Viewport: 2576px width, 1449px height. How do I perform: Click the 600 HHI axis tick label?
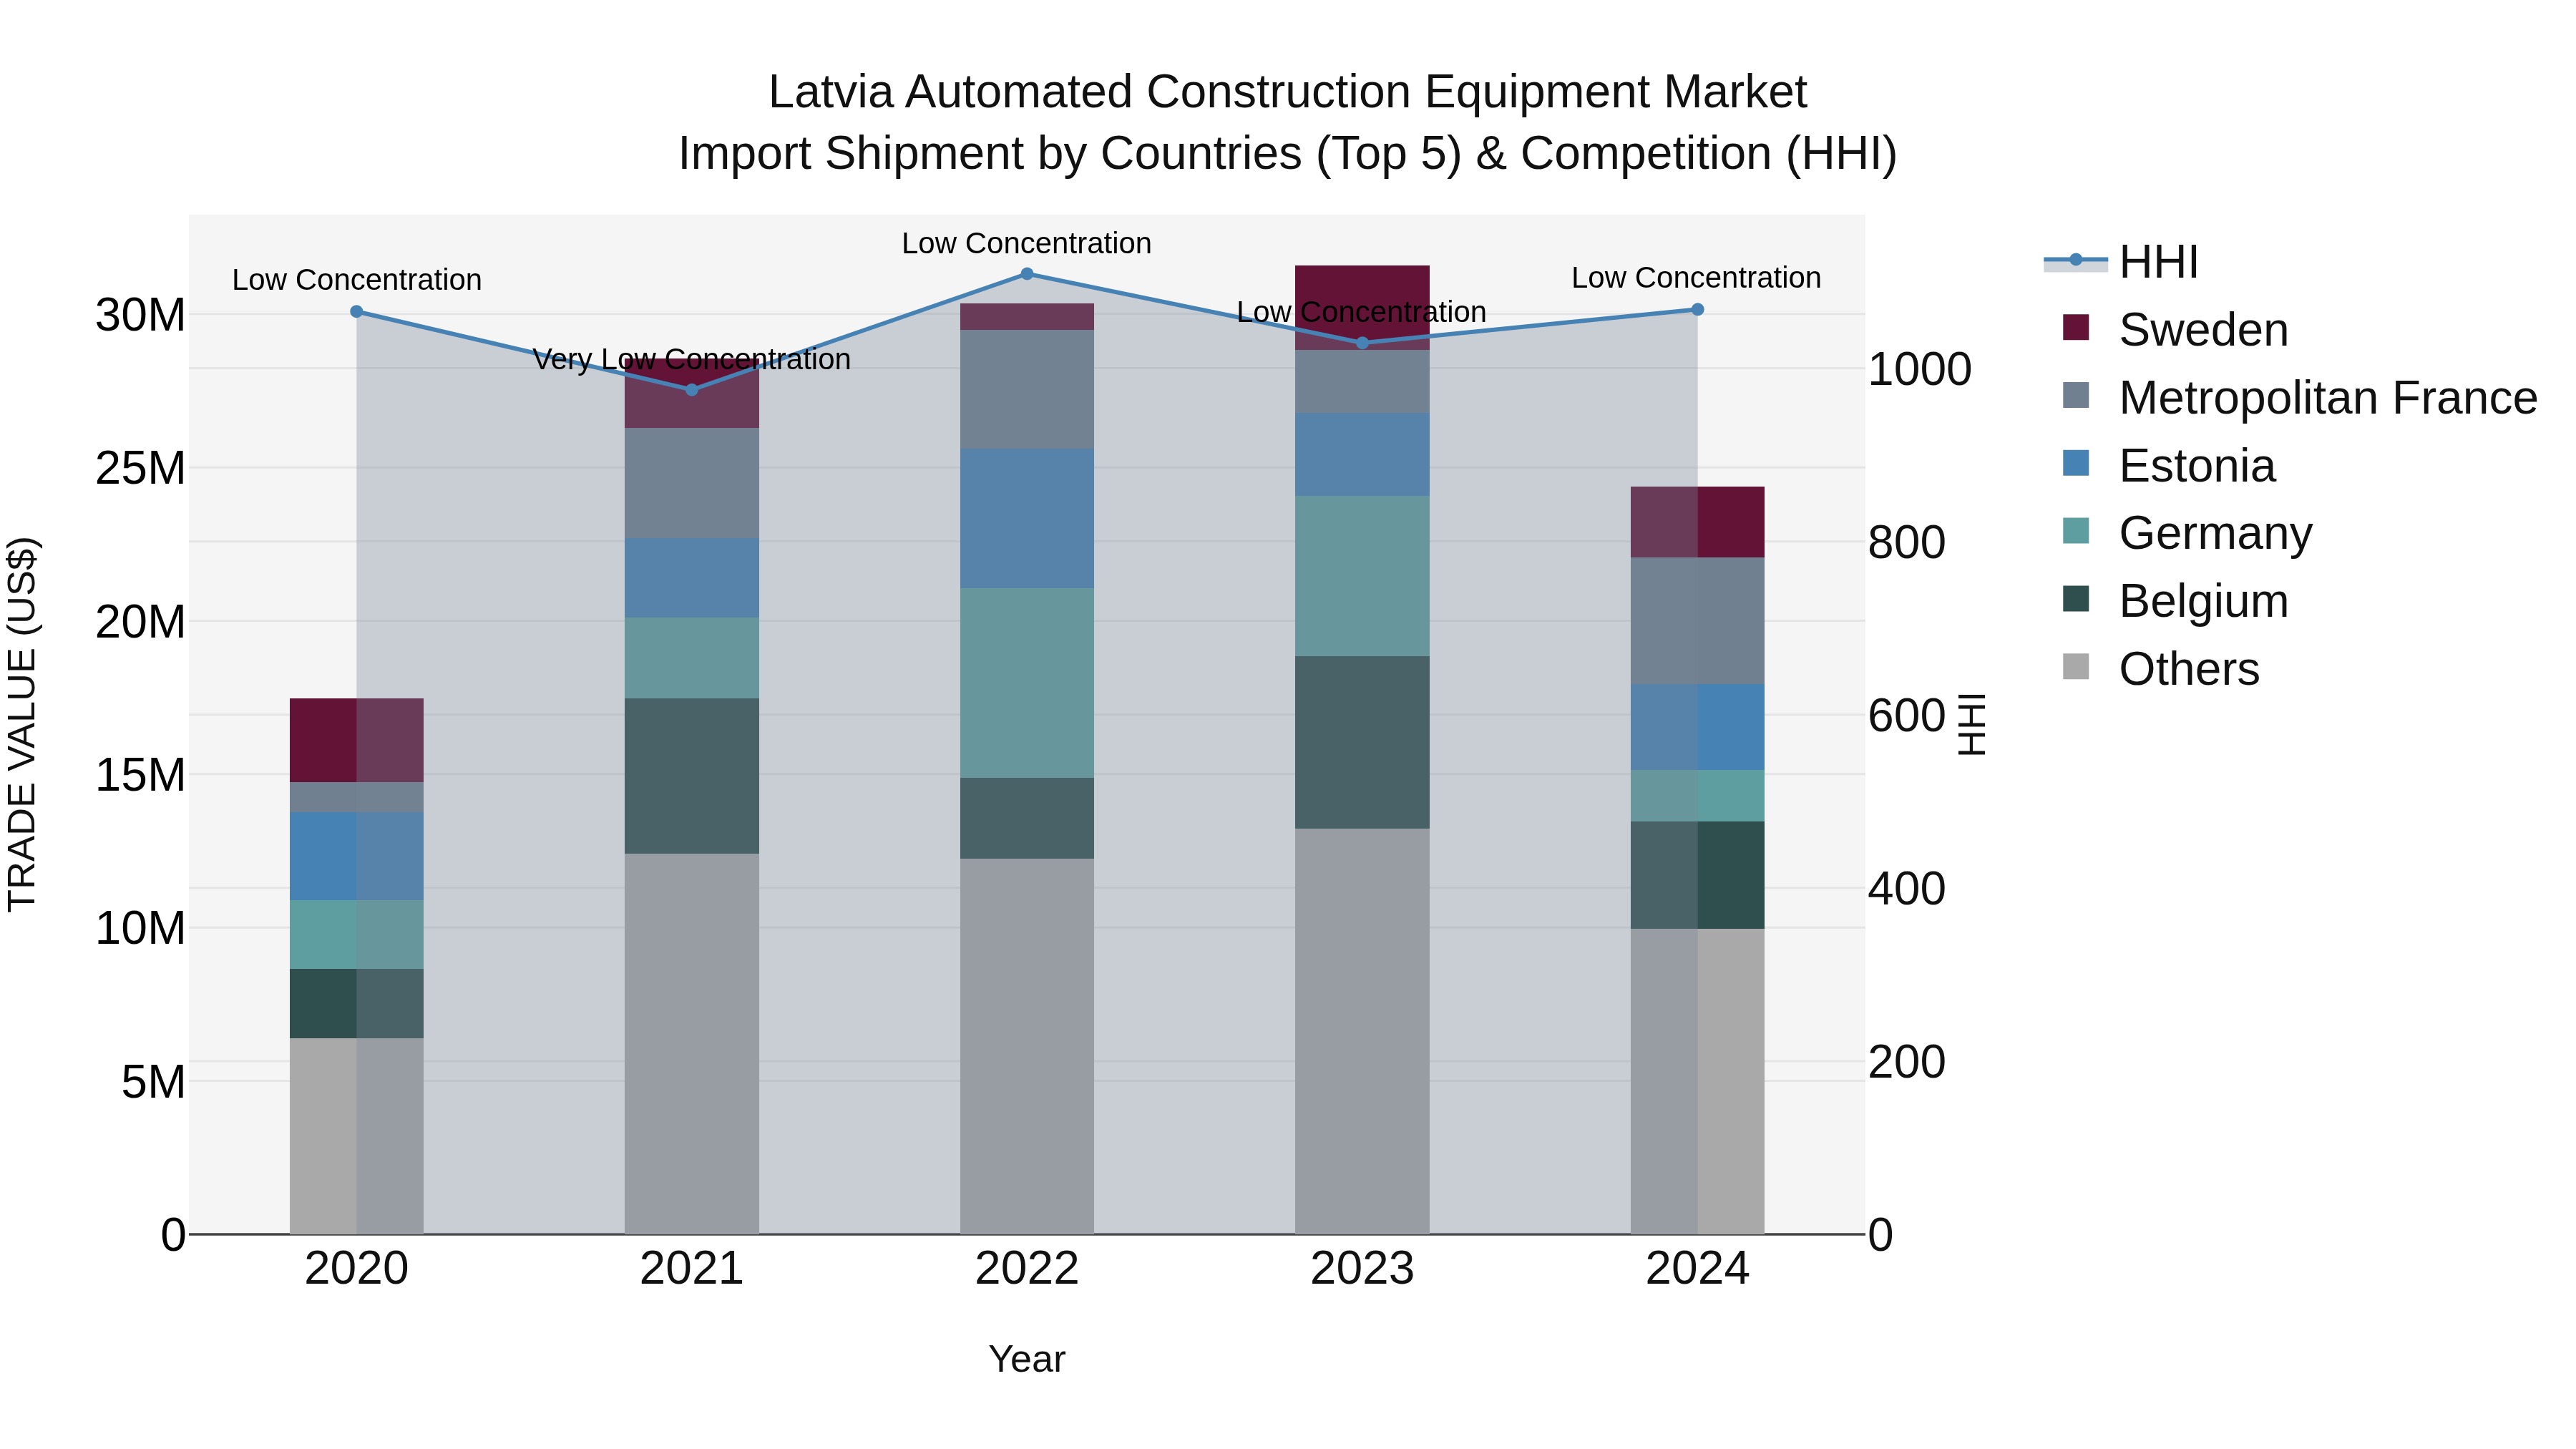tap(1907, 716)
